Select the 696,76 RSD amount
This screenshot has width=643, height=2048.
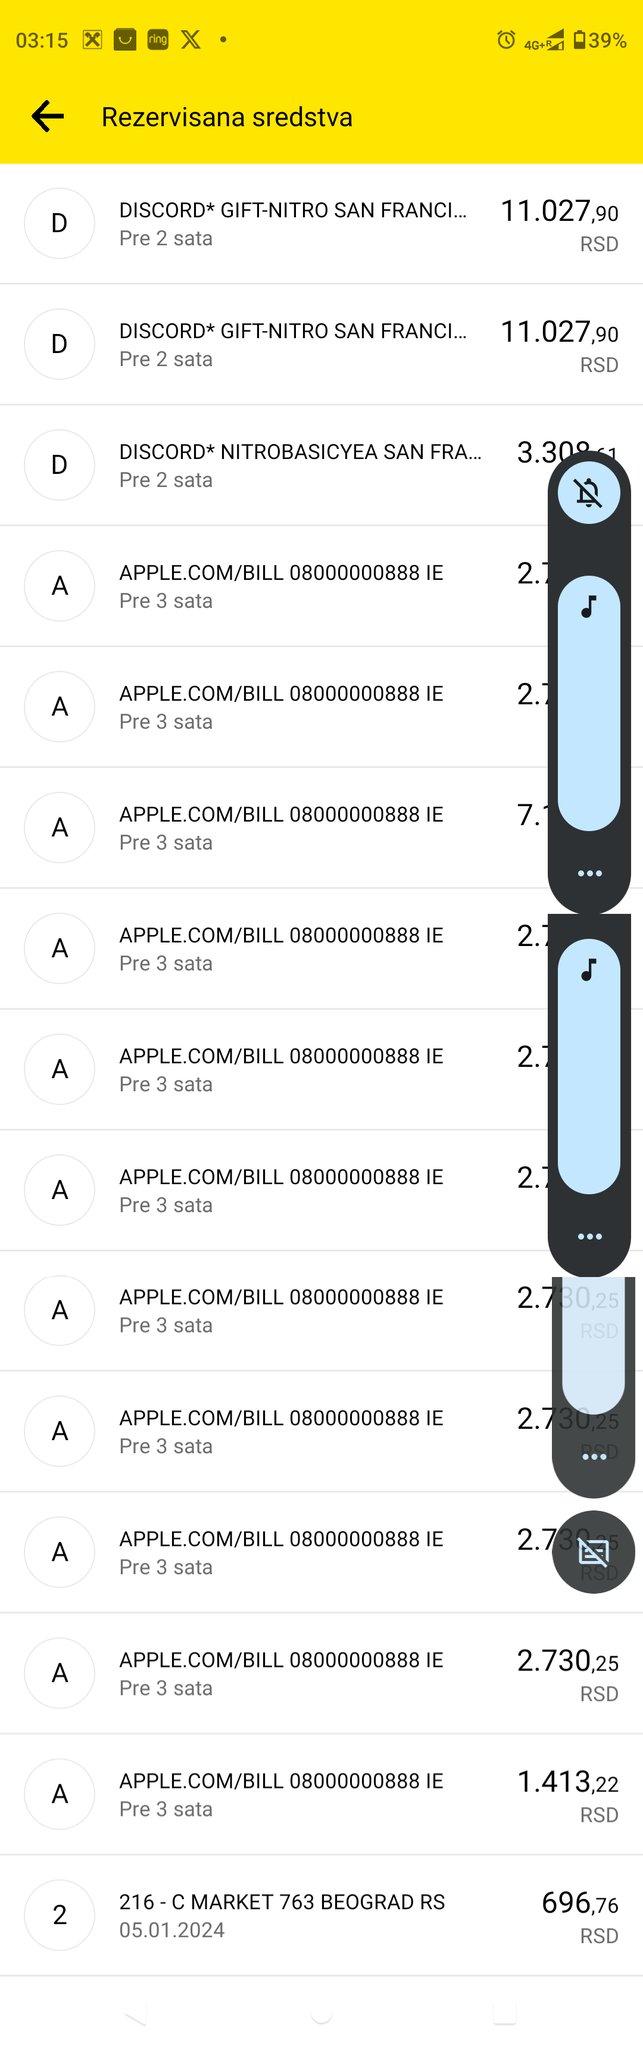(580, 1916)
